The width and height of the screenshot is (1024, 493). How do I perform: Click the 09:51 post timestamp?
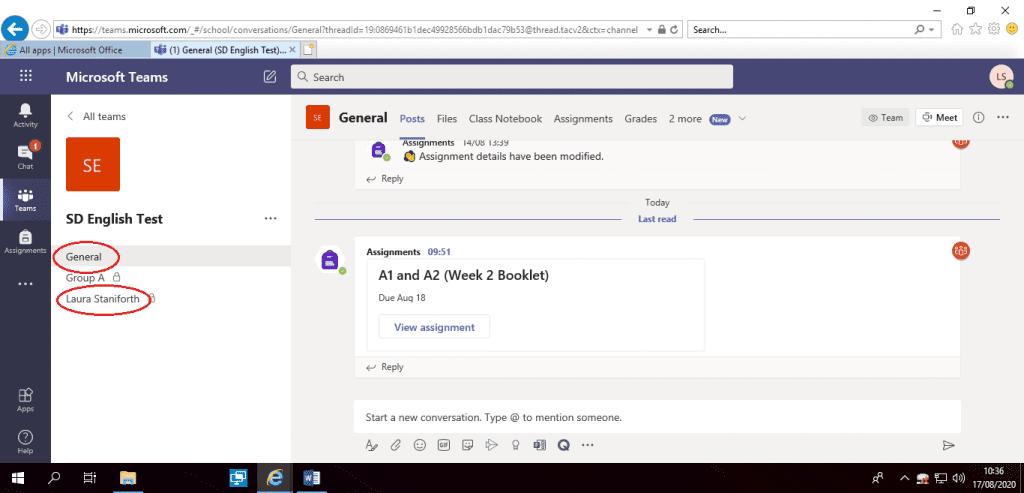[x=439, y=251]
